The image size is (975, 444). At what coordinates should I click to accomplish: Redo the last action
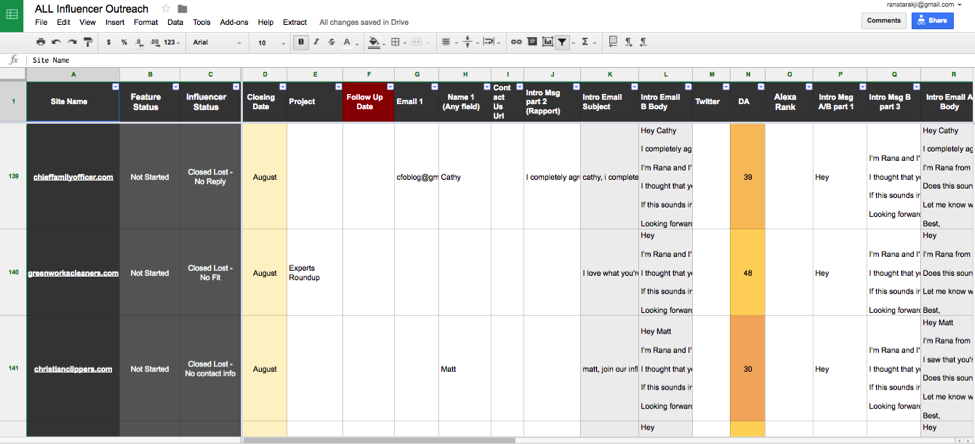72,42
